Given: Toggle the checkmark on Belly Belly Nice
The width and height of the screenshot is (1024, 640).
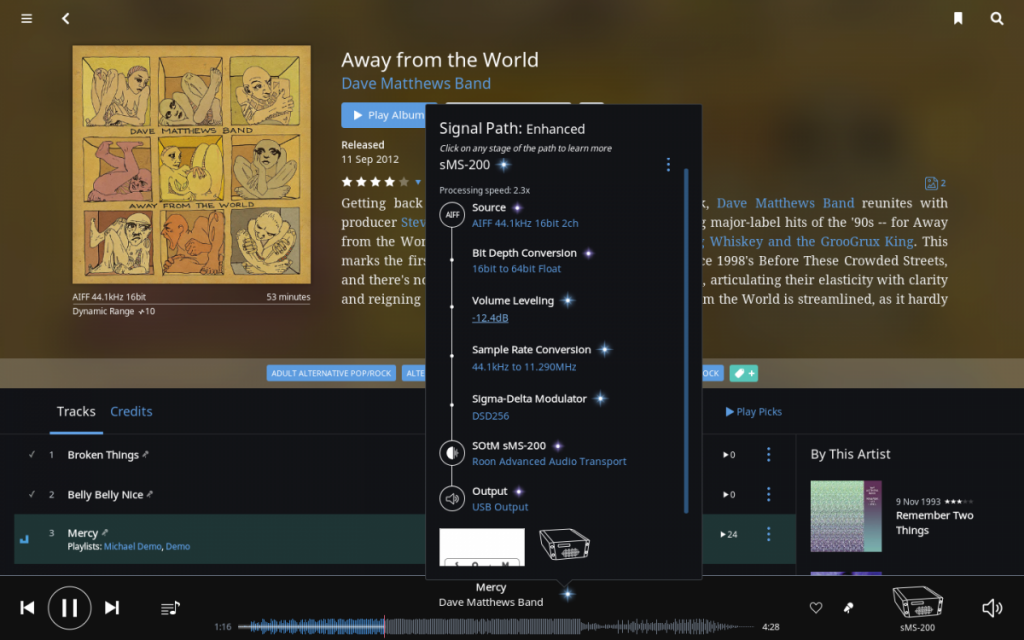Looking at the screenshot, I should 31,494.
